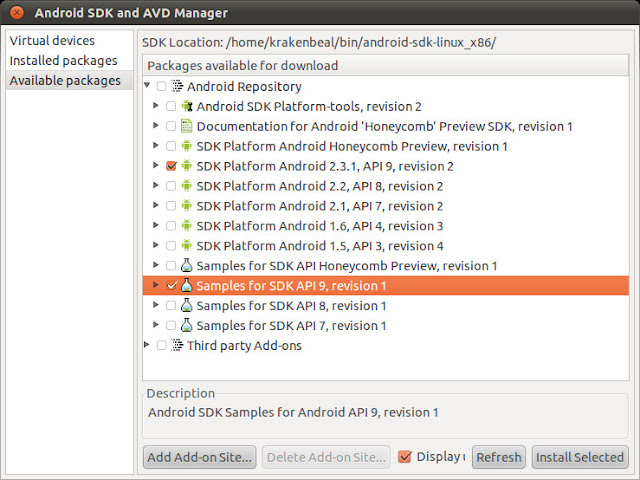Click the Android 1.5 API 3 android icon
The image size is (640, 480).
pyautogui.click(x=187, y=246)
